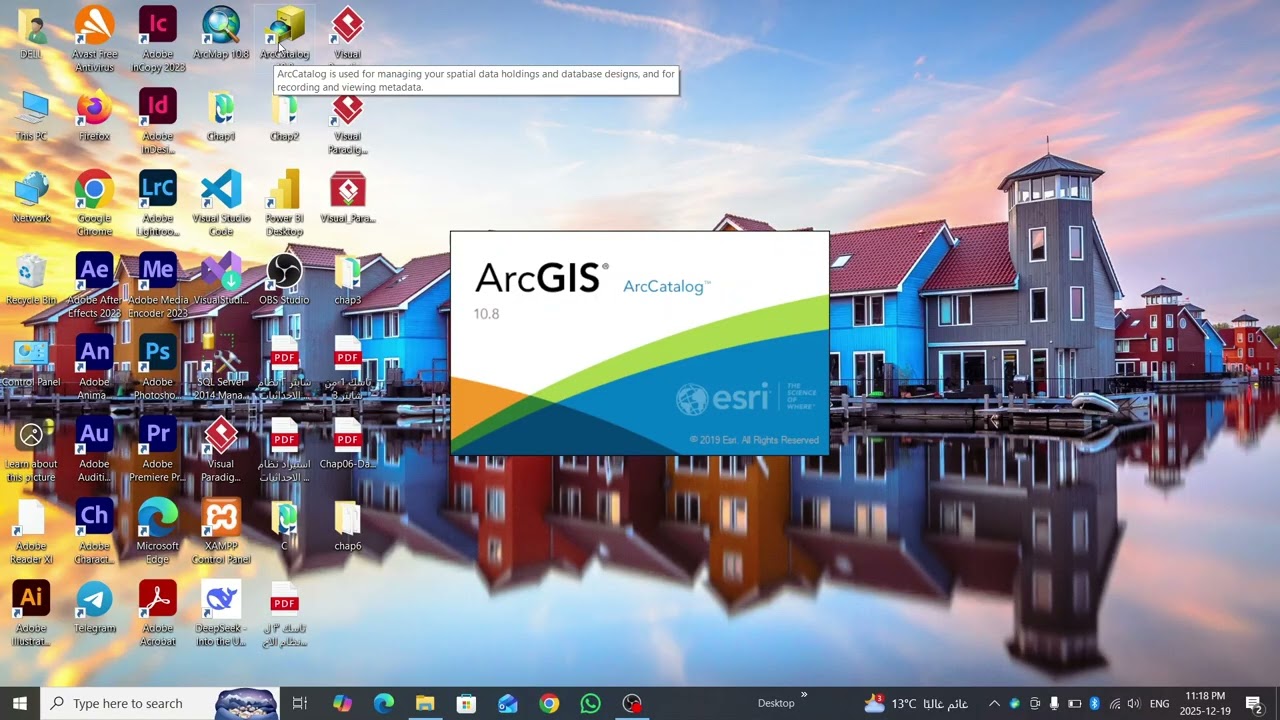The width and height of the screenshot is (1280, 720).
Task: Open Microsoft Edge desktop shortcut
Action: 158,531
